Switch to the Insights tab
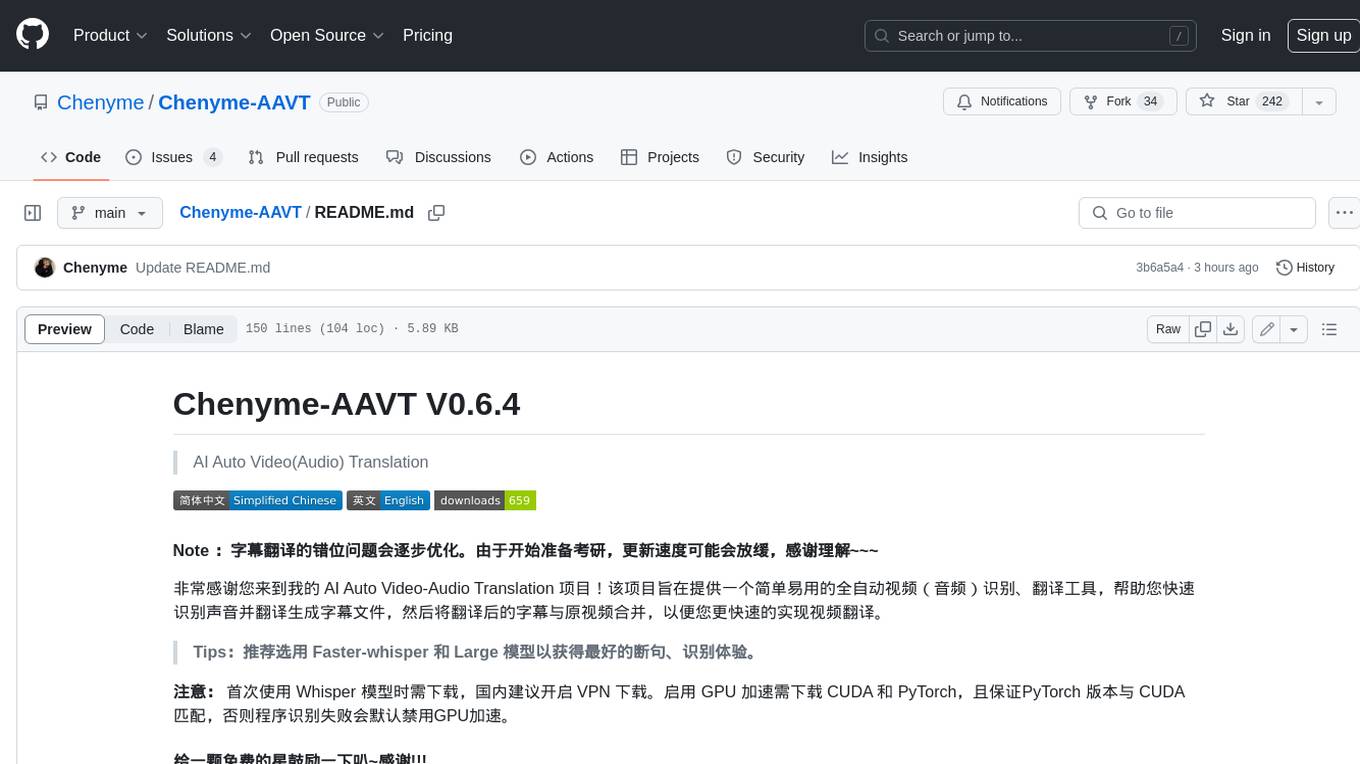 870,157
